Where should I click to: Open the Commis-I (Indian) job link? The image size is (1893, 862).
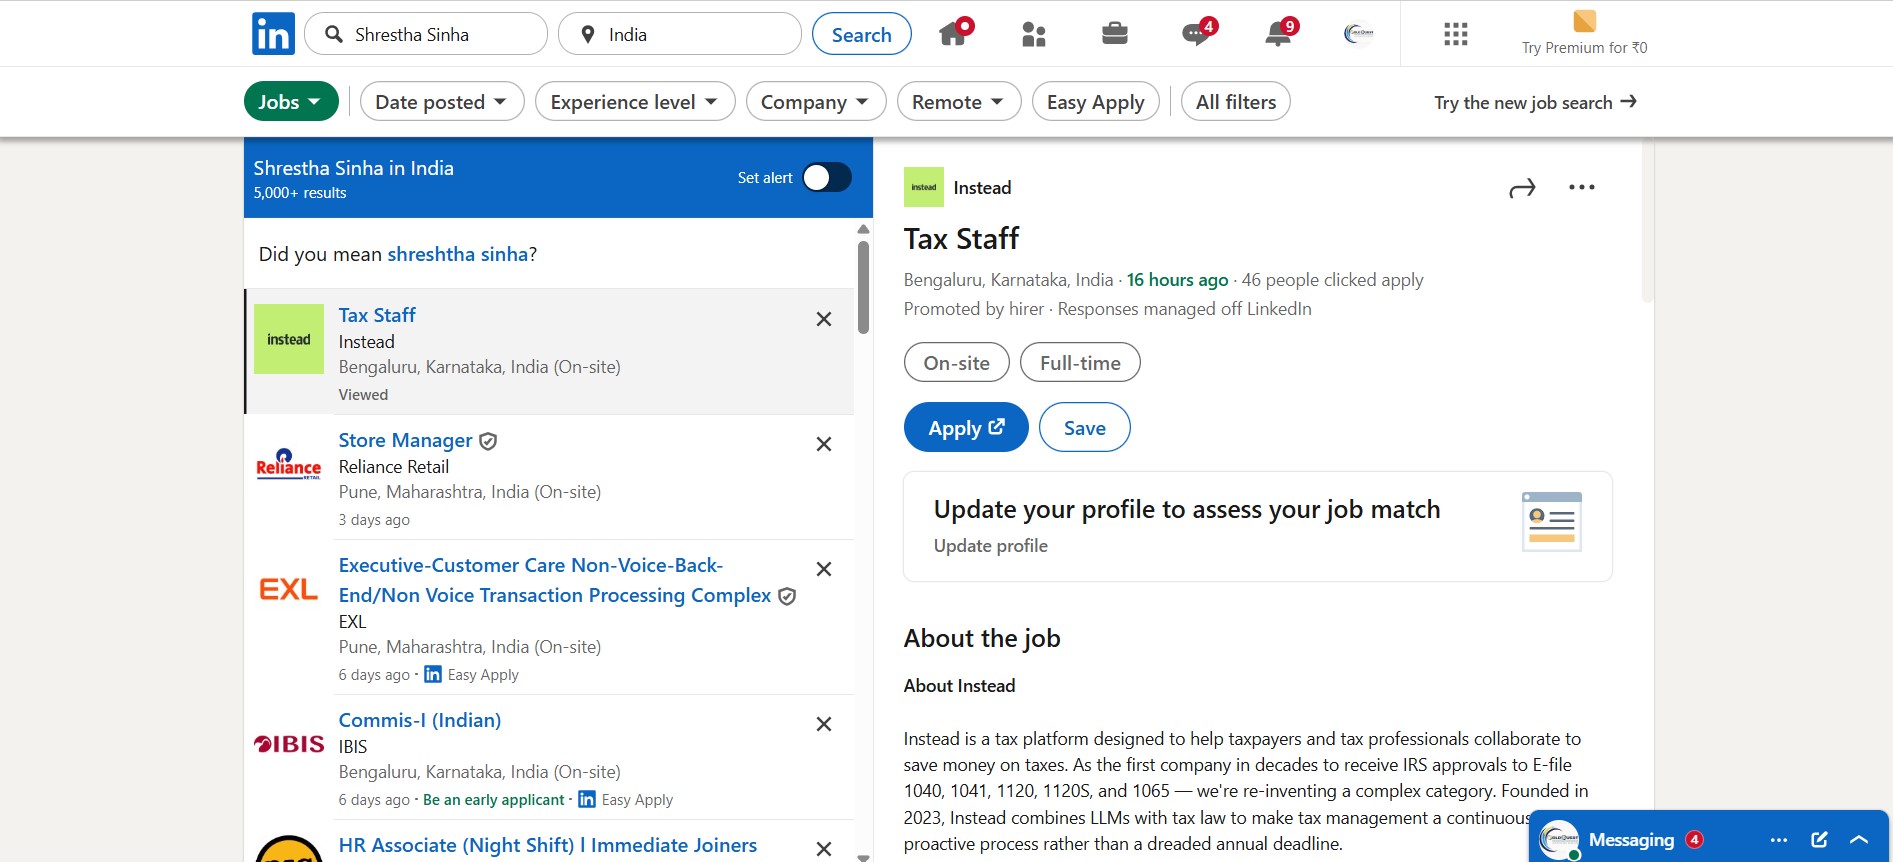[x=420, y=720]
